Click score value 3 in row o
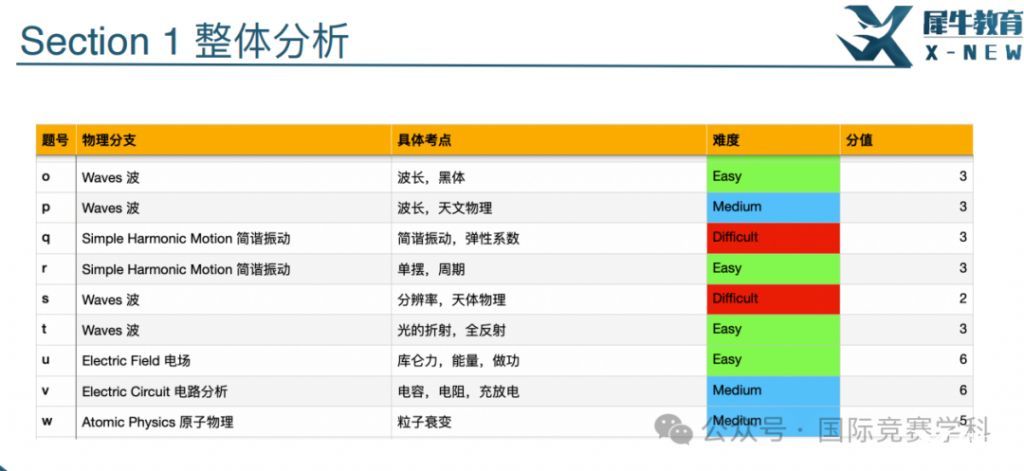Screen dimensions: 1024x471 (963, 176)
